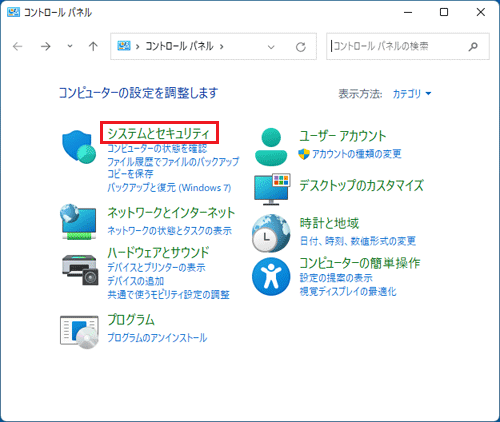This screenshot has height=422, width=500.
Task: Close the Control Panel window
Action: [481, 12]
